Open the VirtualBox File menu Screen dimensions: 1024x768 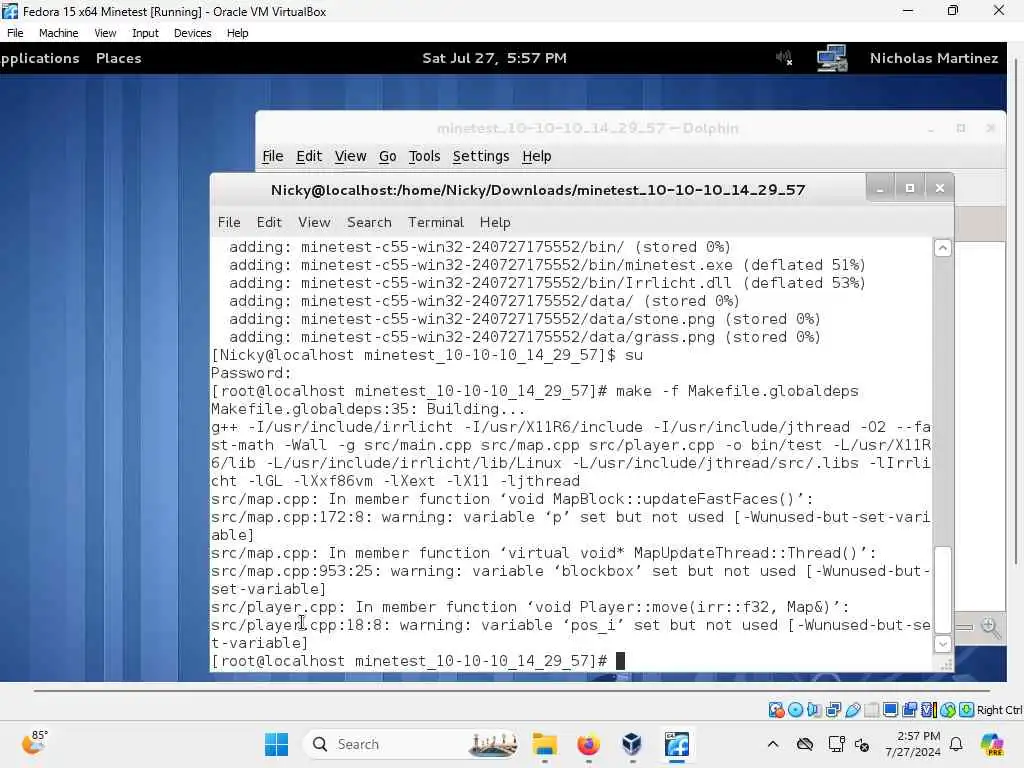coord(15,33)
